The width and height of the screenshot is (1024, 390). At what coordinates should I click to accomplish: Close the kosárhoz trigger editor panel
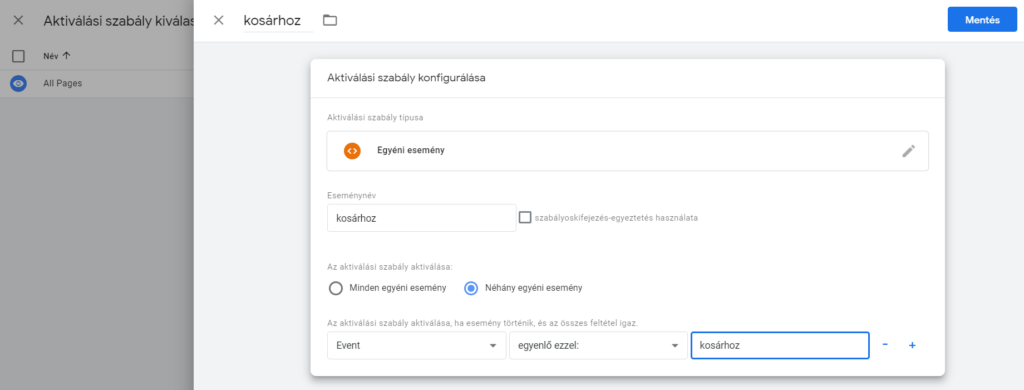point(219,20)
